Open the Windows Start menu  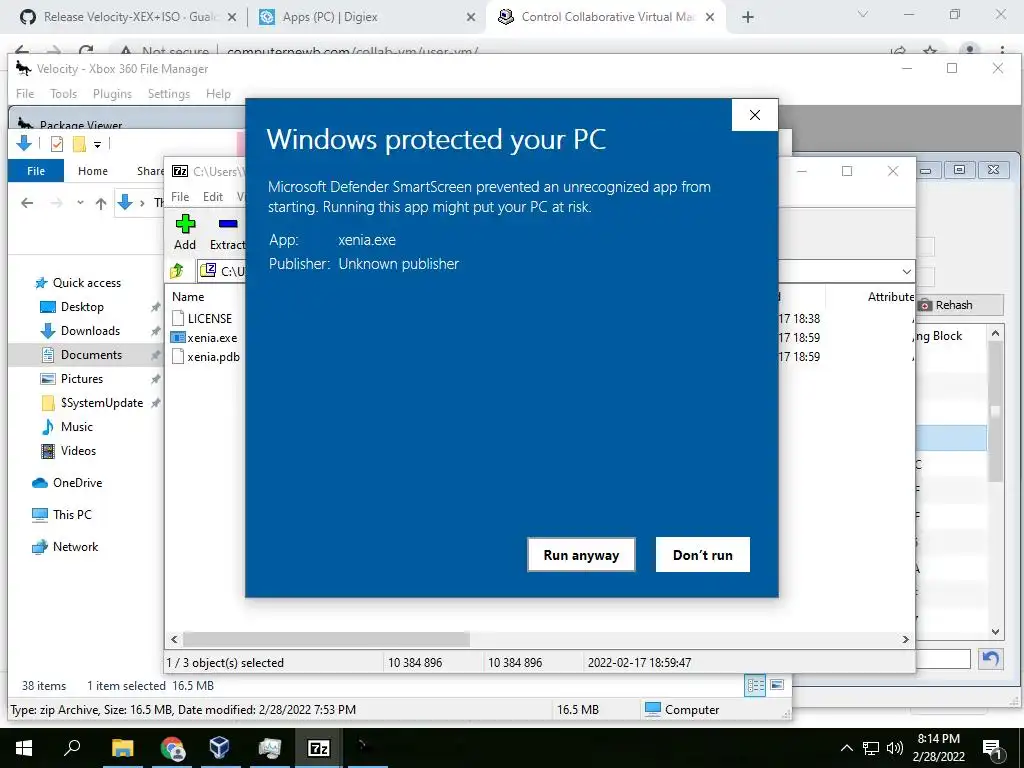click(24, 748)
